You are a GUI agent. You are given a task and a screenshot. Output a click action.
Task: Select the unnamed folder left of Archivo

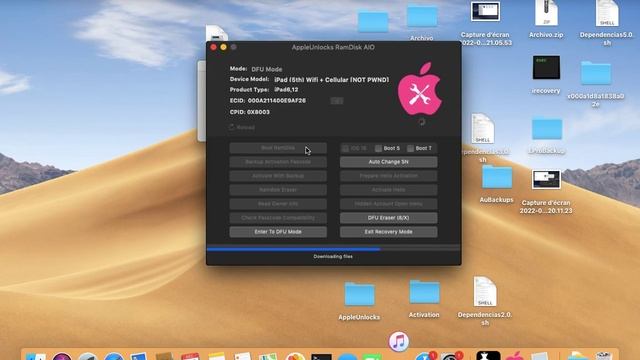point(373,21)
